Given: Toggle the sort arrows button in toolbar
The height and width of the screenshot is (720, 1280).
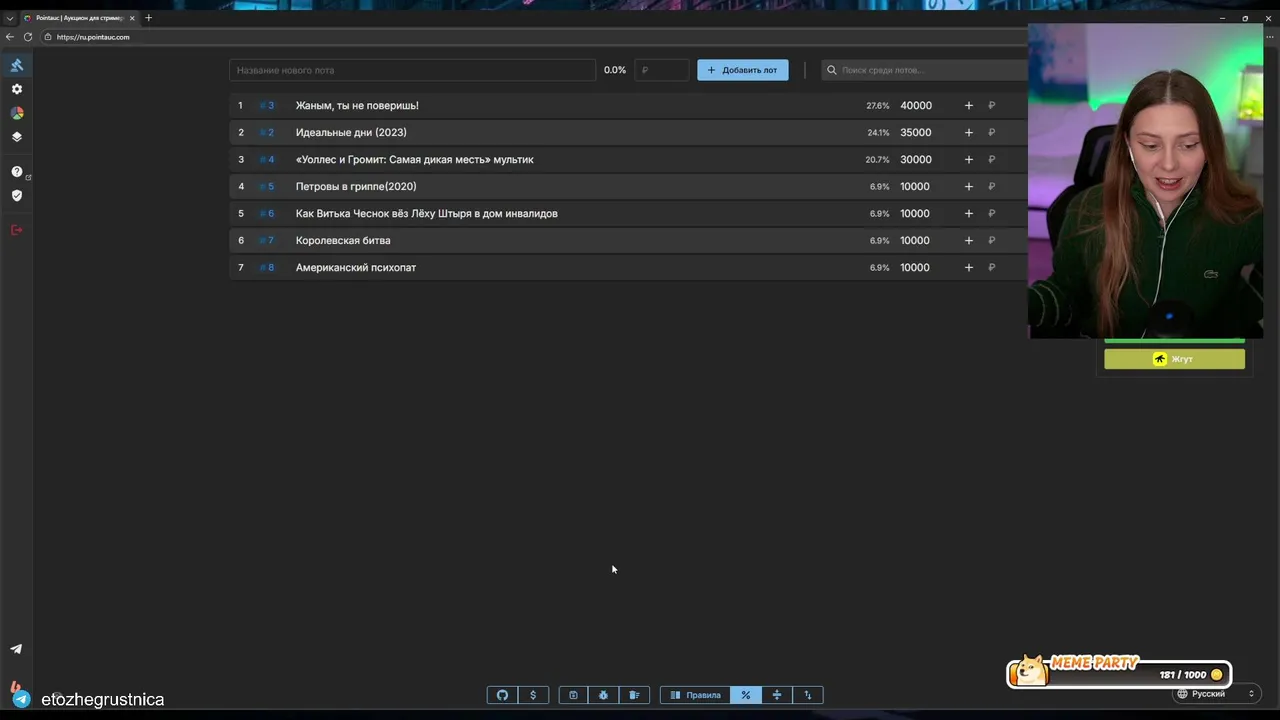Looking at the screenshot, I should (807, 695).
